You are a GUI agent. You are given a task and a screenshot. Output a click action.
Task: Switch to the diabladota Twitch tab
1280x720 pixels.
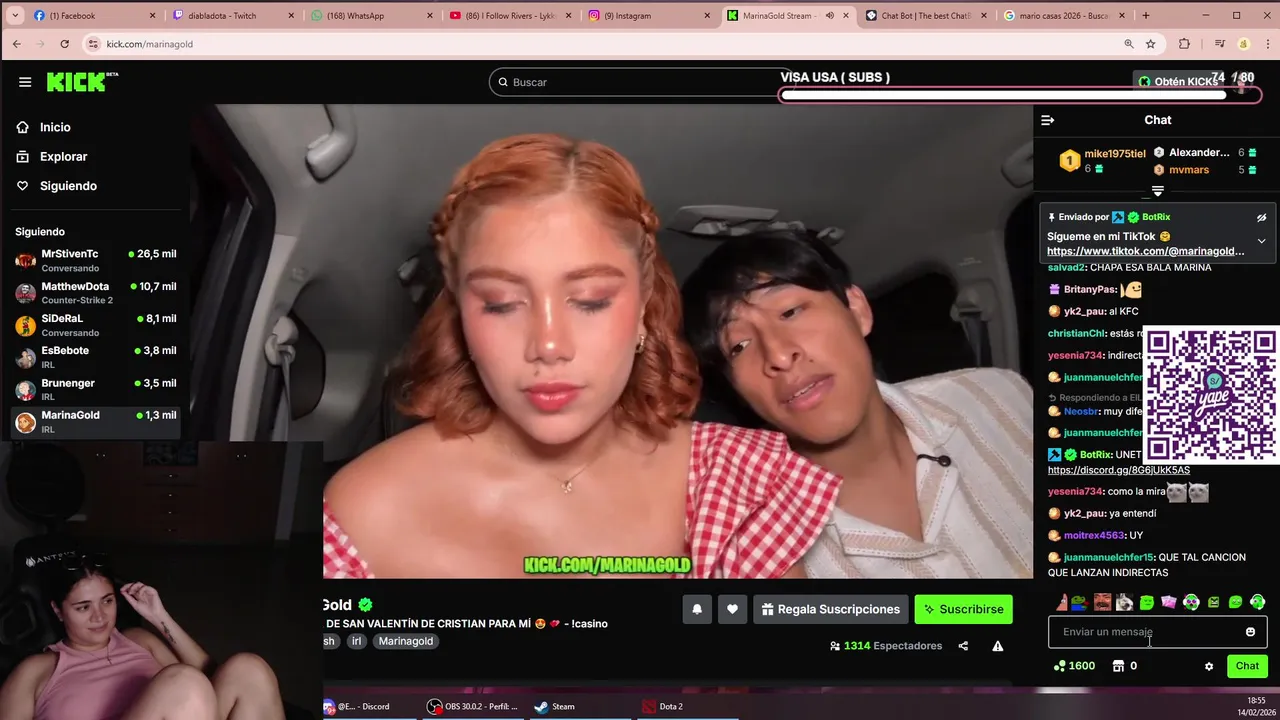[233, 15]
